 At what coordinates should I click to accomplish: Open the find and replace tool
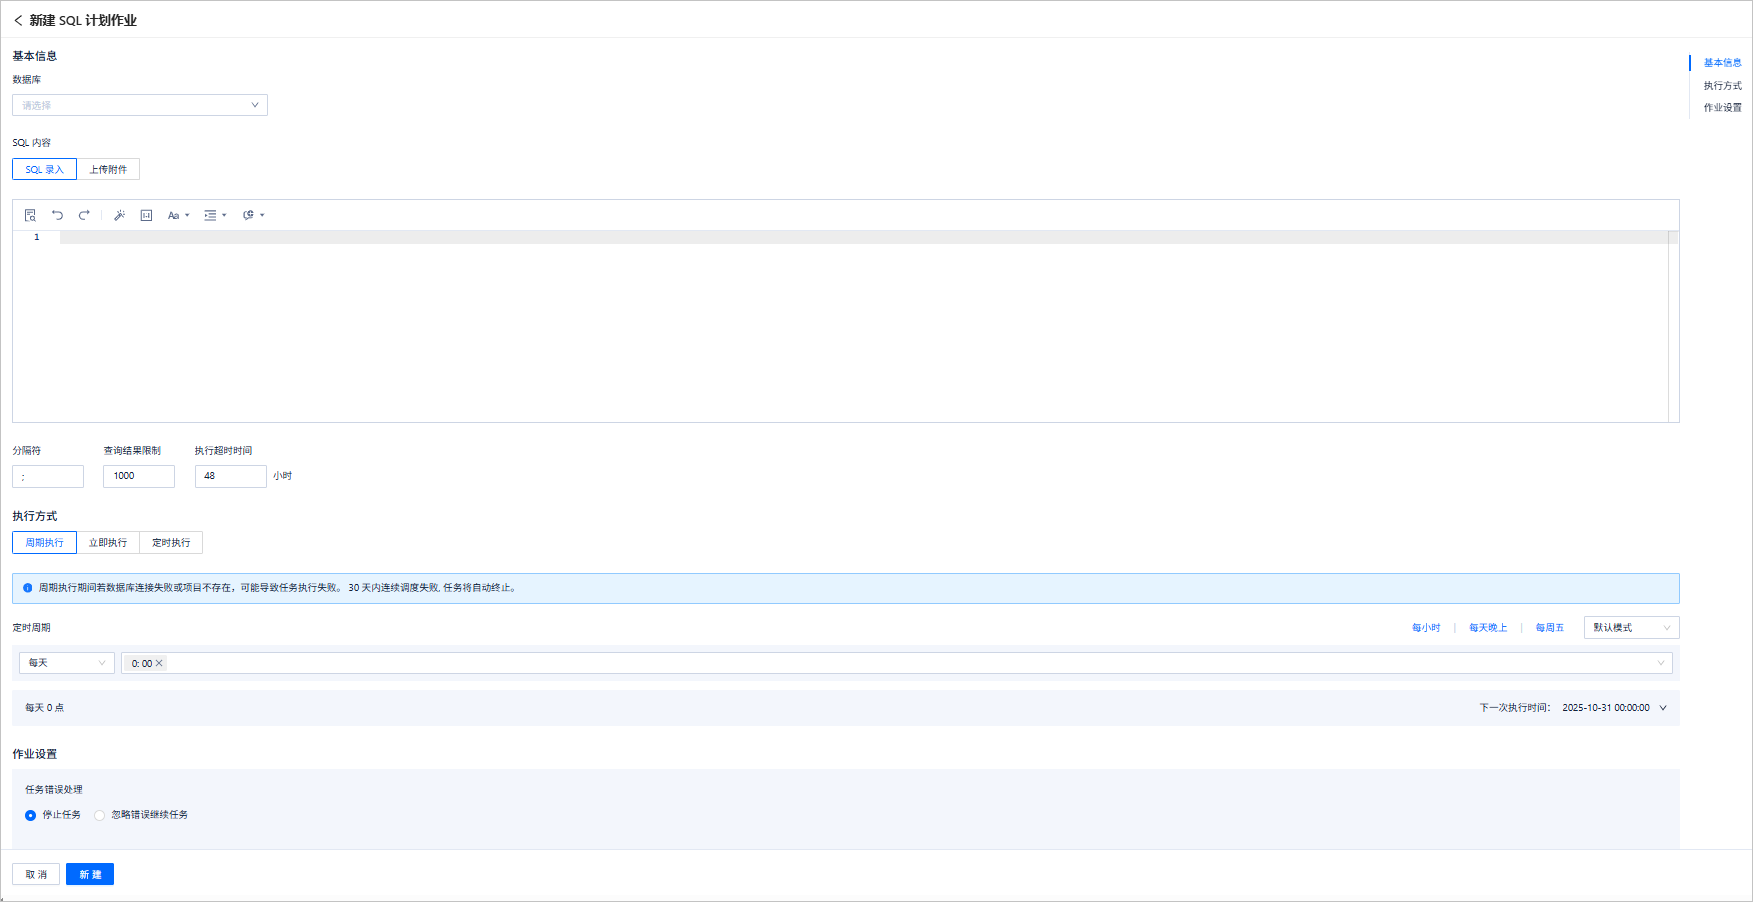click(30, 215)
